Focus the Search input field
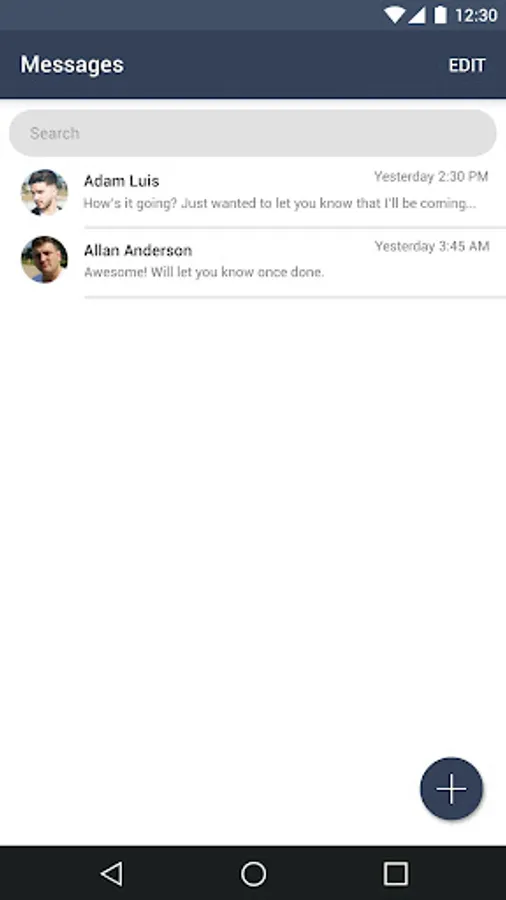 pyautogui.click(x=253, y=133)
